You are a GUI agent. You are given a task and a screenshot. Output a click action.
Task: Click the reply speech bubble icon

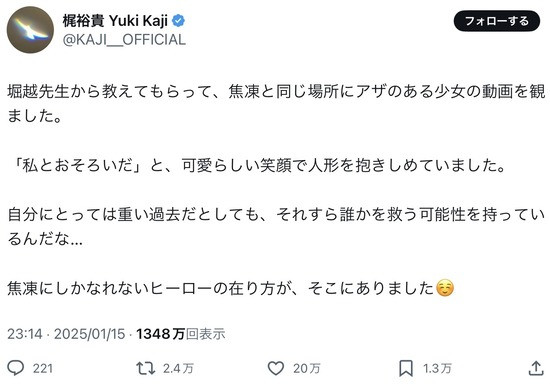pos(16,368)
